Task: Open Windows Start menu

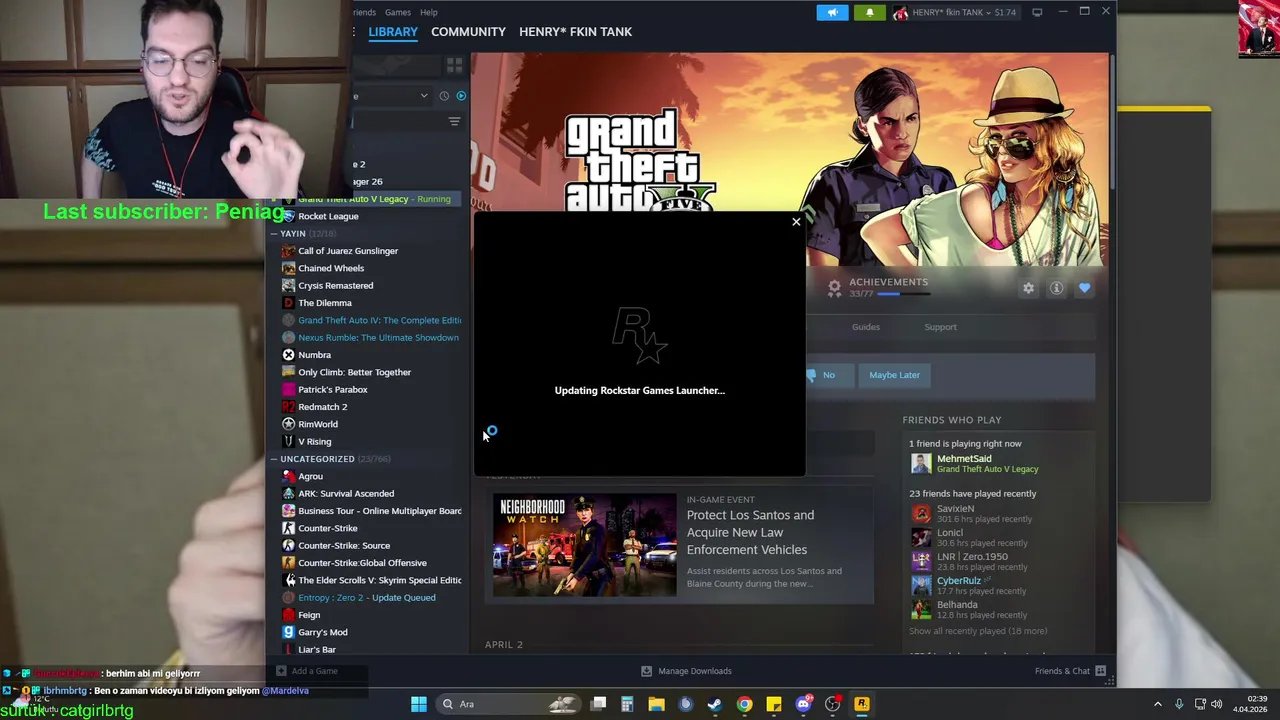Action: point(419,704)
